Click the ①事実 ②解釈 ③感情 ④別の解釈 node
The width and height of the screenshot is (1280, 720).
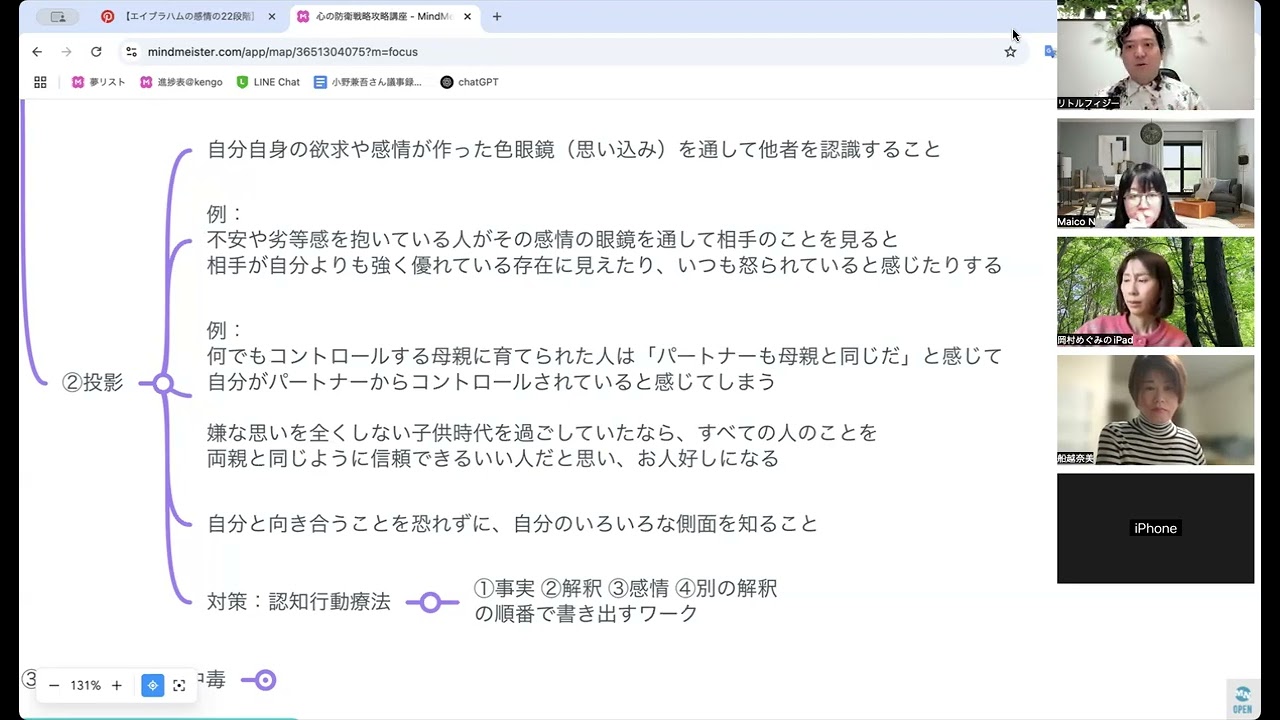pos(625,601)
